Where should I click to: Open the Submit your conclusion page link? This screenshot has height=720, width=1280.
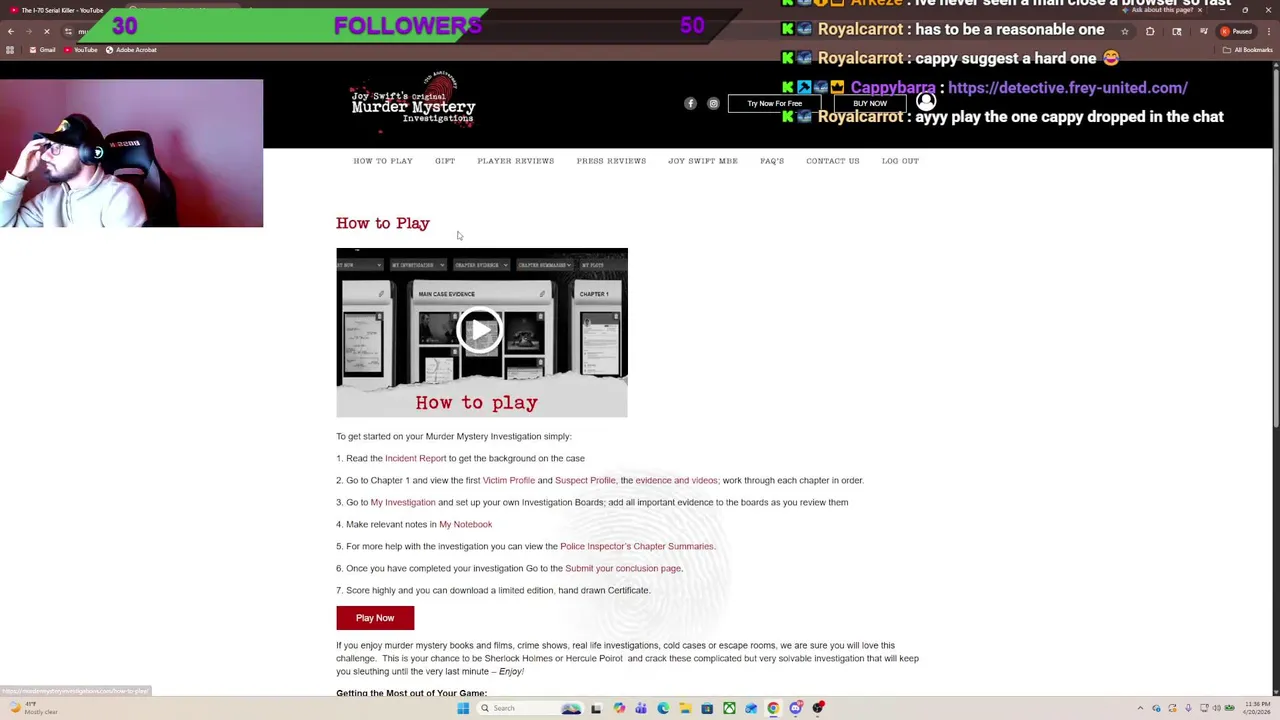tap(623, 568)
